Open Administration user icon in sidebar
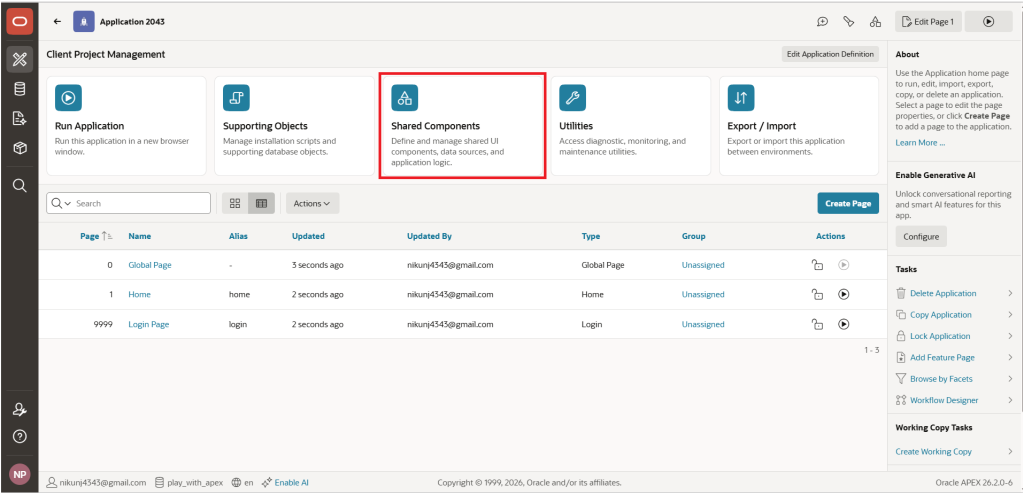 20,410
